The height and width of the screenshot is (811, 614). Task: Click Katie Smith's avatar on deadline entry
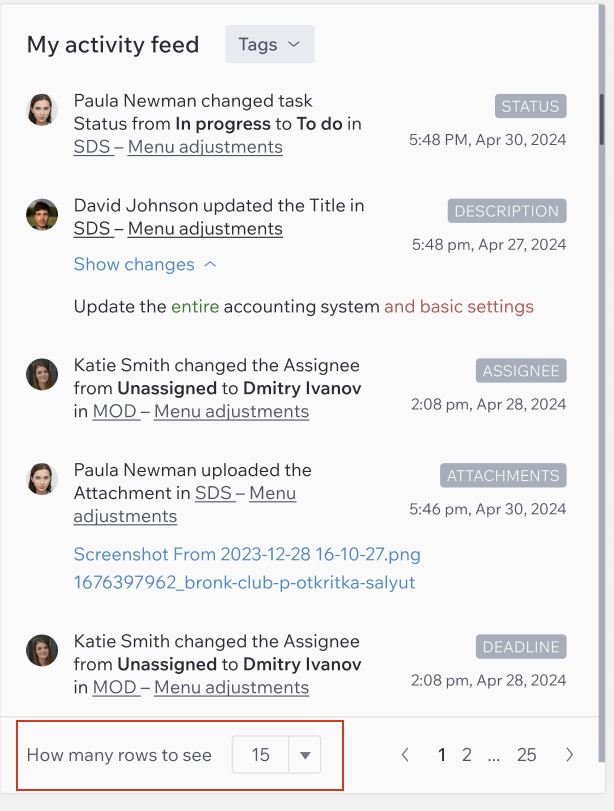tap(42, 651)
